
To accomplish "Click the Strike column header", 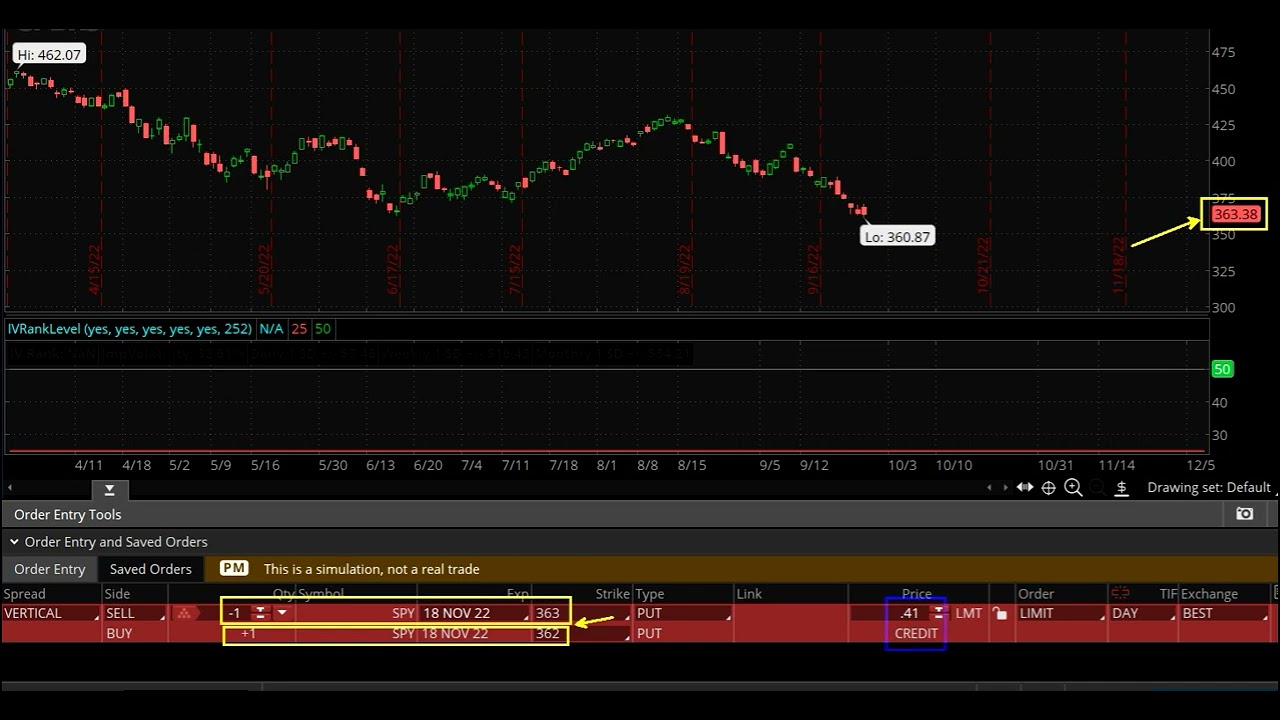I will tap(612, 593).
